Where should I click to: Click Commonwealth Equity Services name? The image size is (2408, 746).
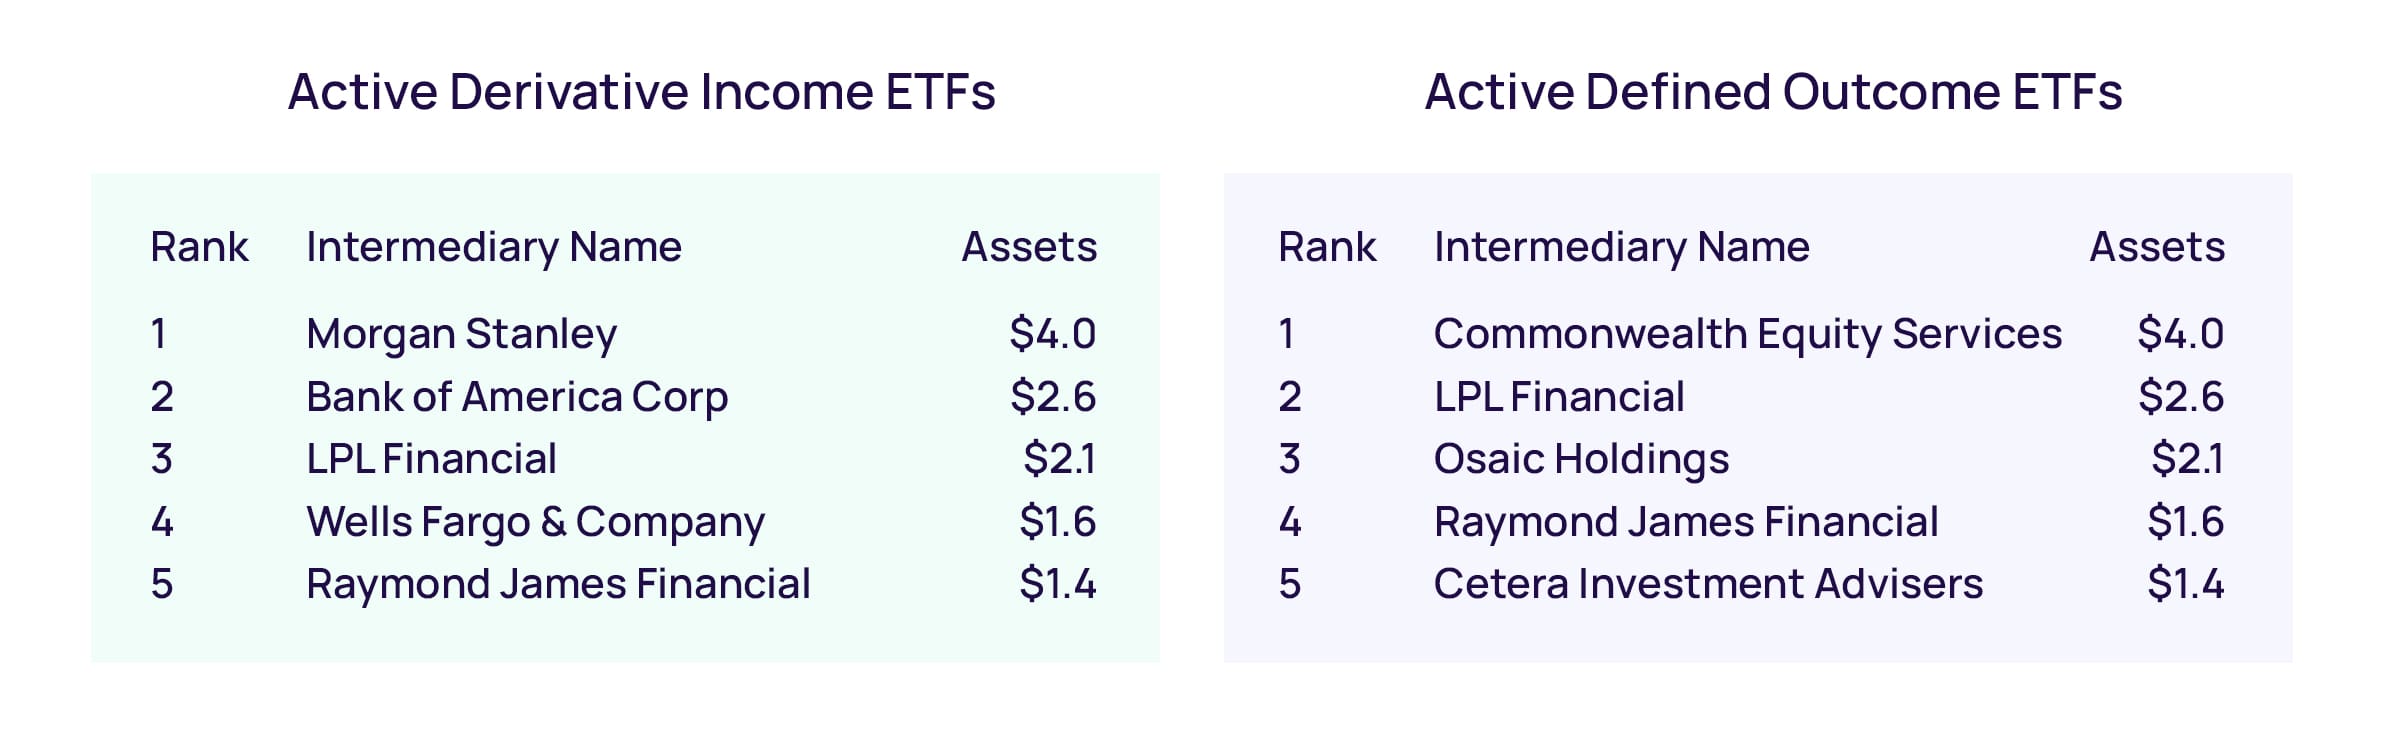pyautogui.click(x=1747, y=334)
